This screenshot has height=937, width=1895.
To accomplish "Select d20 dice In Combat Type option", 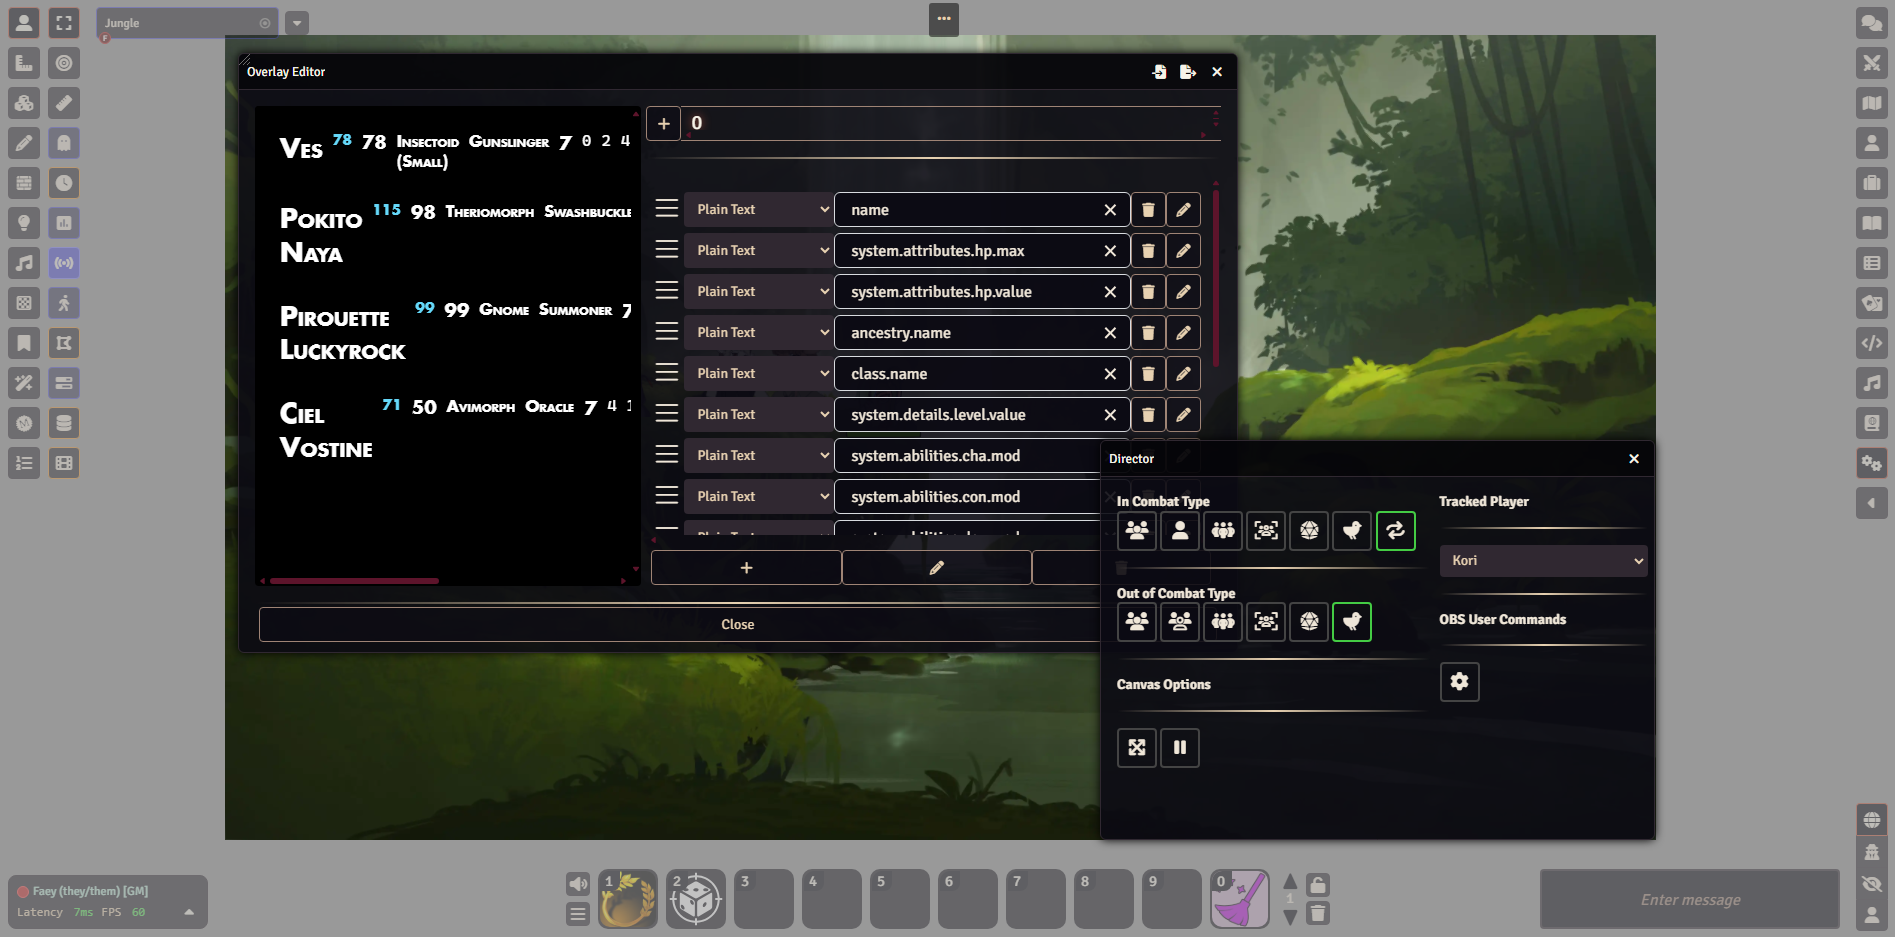I will click(1309, 531).
